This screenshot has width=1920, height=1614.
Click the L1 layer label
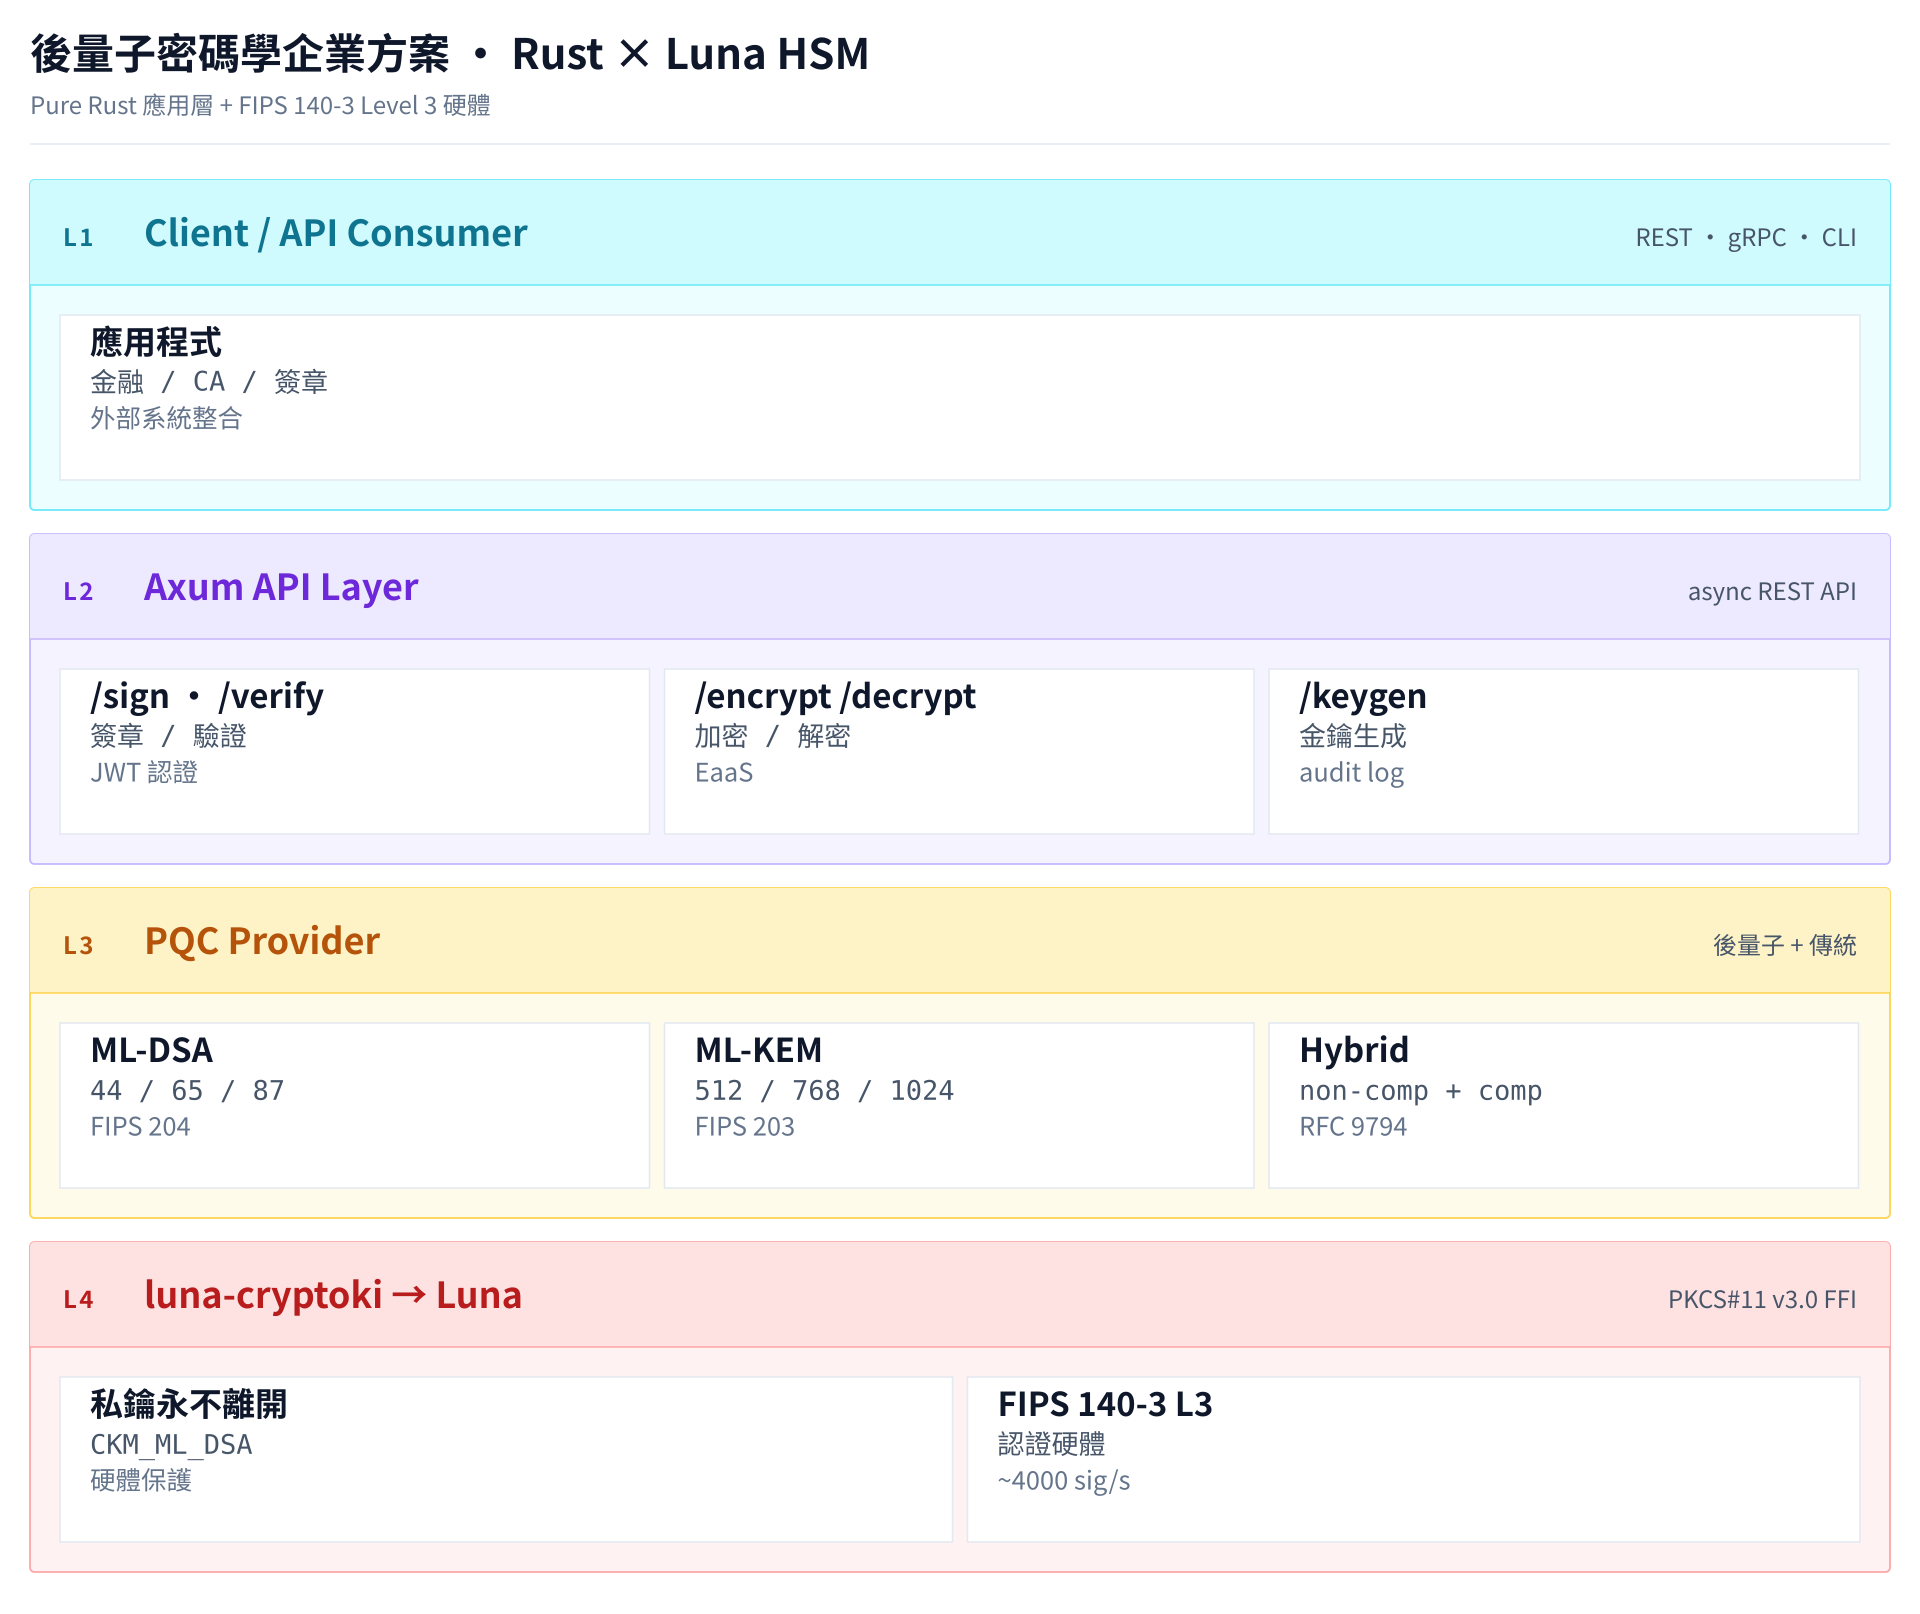78,238
